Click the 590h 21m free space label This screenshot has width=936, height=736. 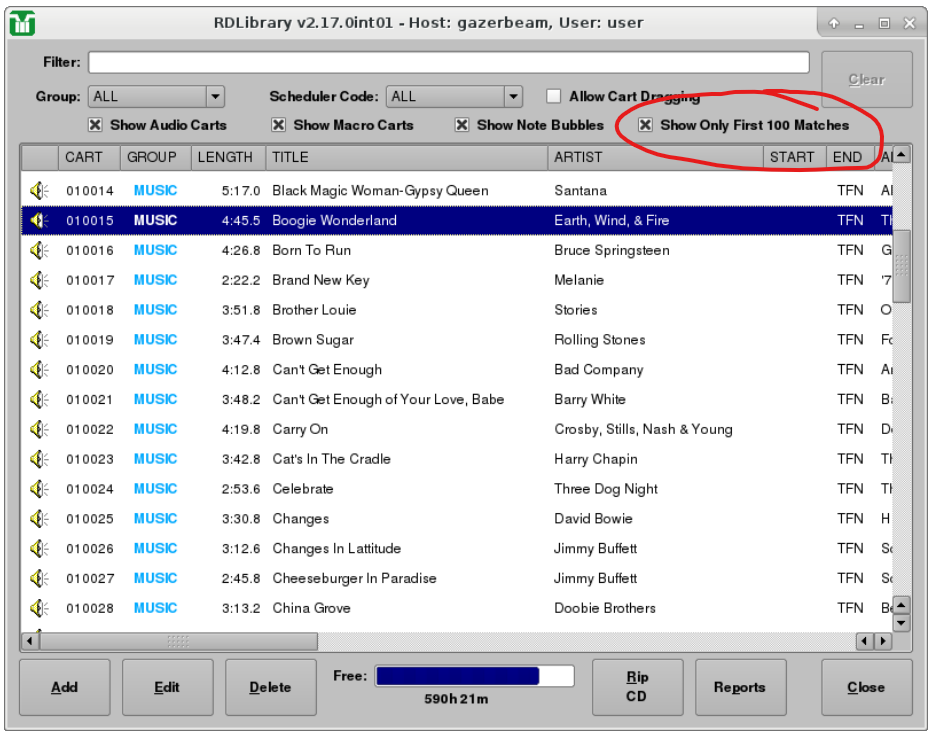(x=456, y=699)
